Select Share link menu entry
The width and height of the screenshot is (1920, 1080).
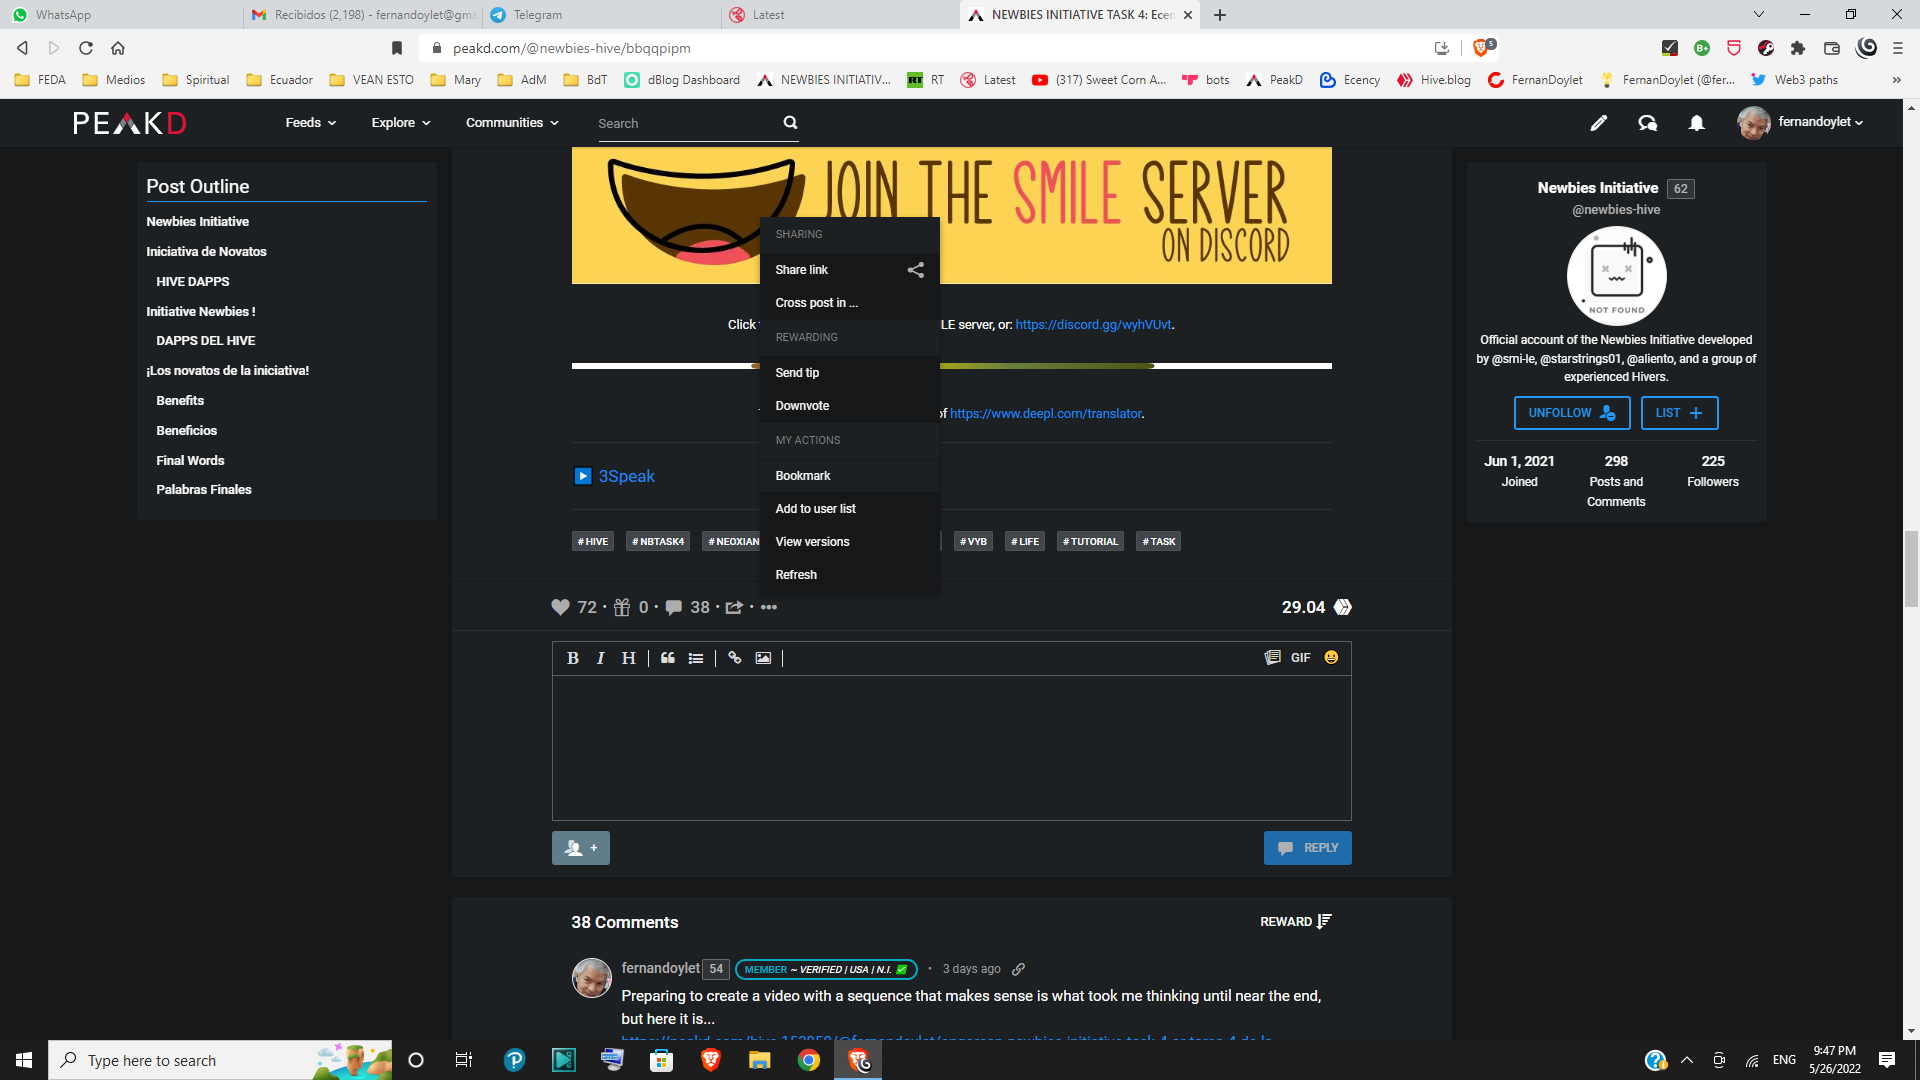tap(849, 270)
